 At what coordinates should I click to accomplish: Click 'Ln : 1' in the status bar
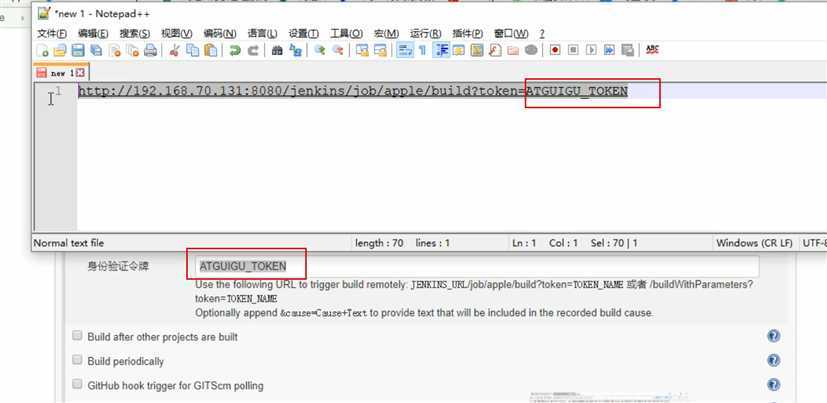(x=524, y=243)
